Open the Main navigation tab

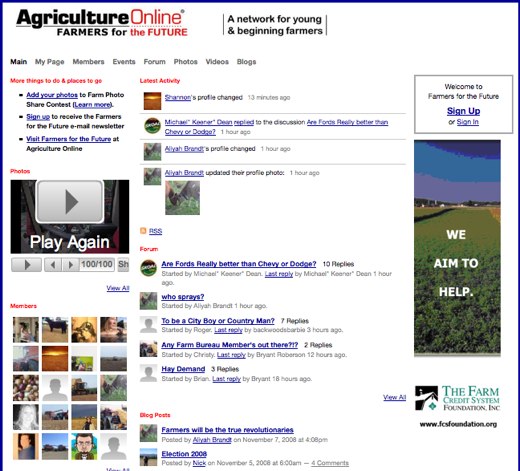point(18,62)
